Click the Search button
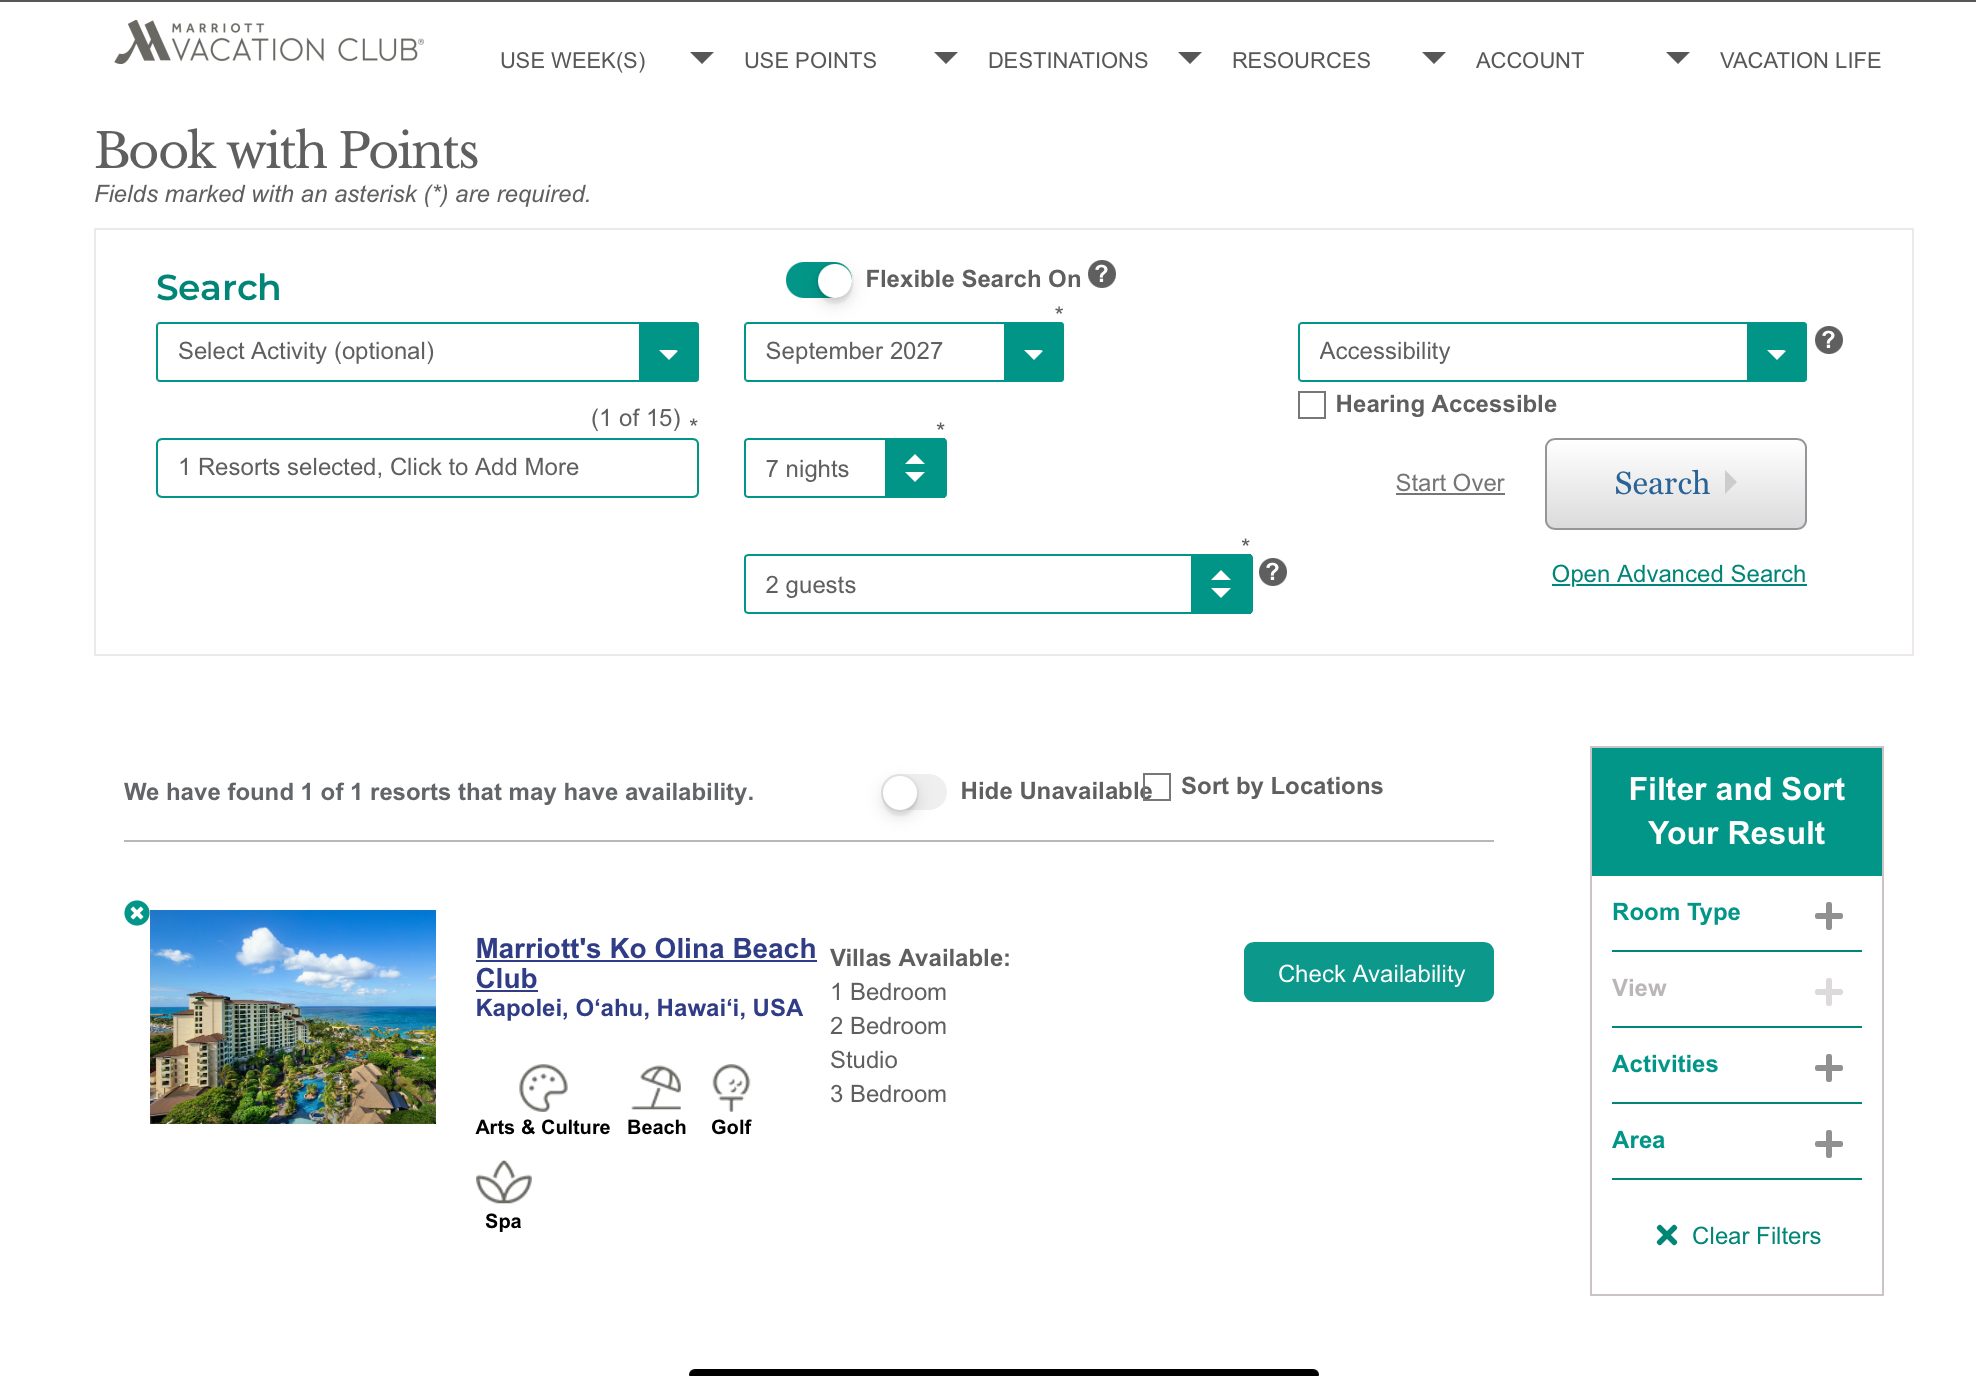 point(1676,484)
